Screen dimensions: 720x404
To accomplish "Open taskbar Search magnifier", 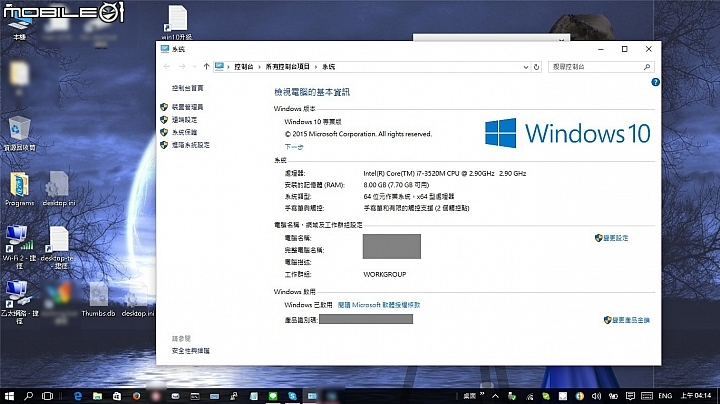I will pos(28,396).
